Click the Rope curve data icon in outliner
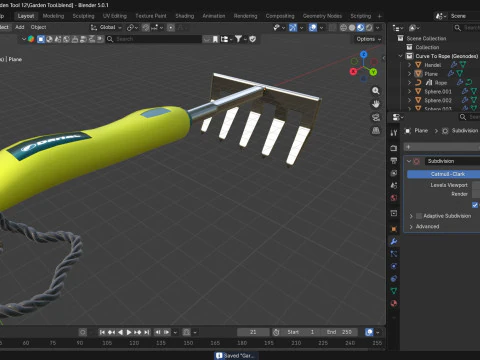The image size is (480, 360). [x=469, y=82]
